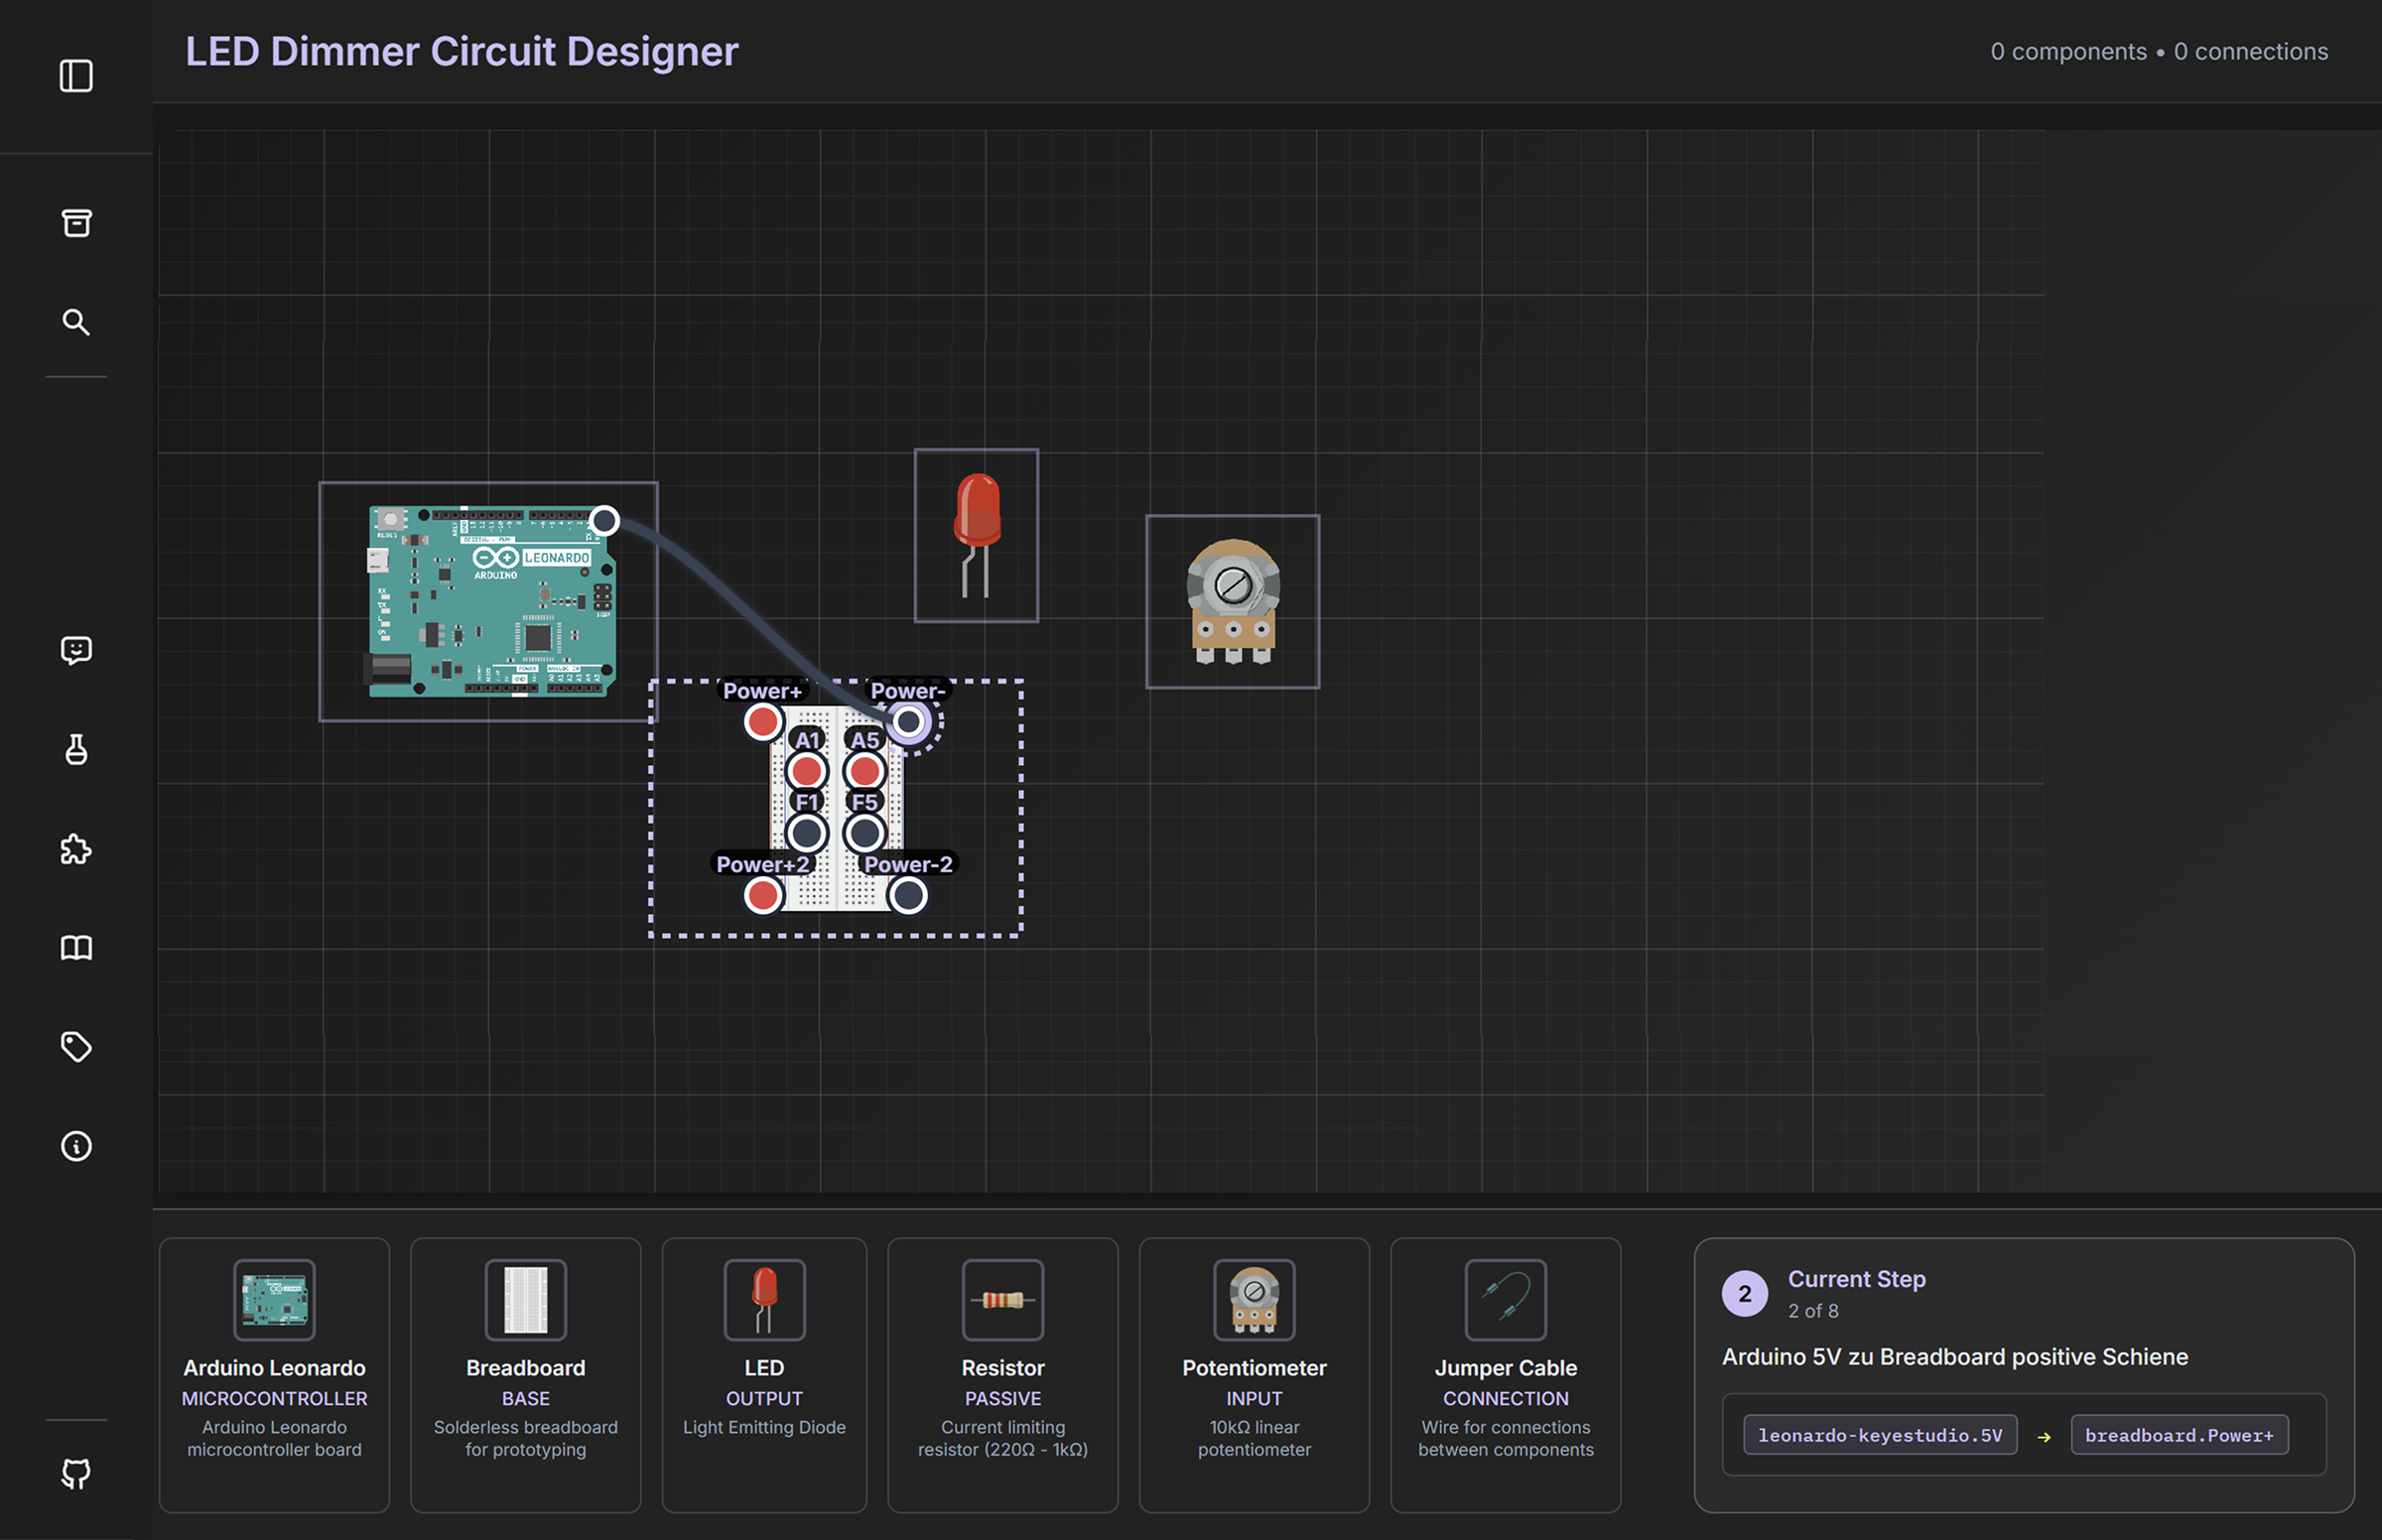Viewport: 2382px width, 1540px height.
Task: Open the book documentation icon
Action: tap(76, 947)
